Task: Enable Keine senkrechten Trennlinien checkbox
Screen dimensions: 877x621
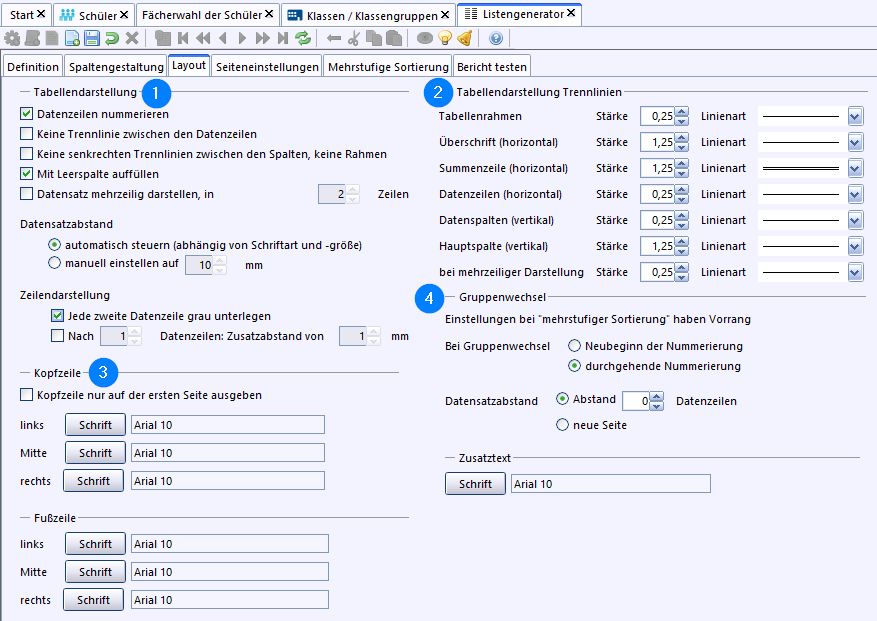Action: (26, 154)
